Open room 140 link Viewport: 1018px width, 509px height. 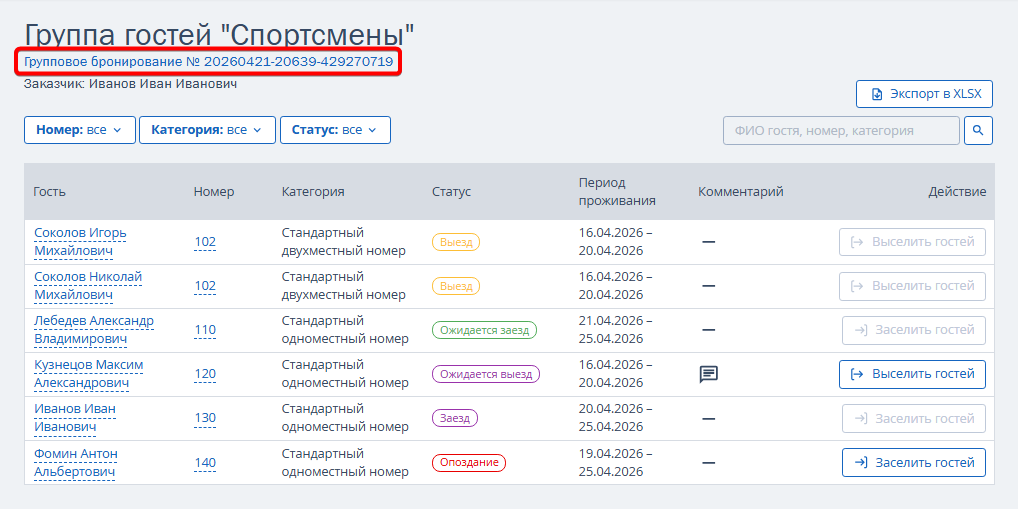point(205,463)
